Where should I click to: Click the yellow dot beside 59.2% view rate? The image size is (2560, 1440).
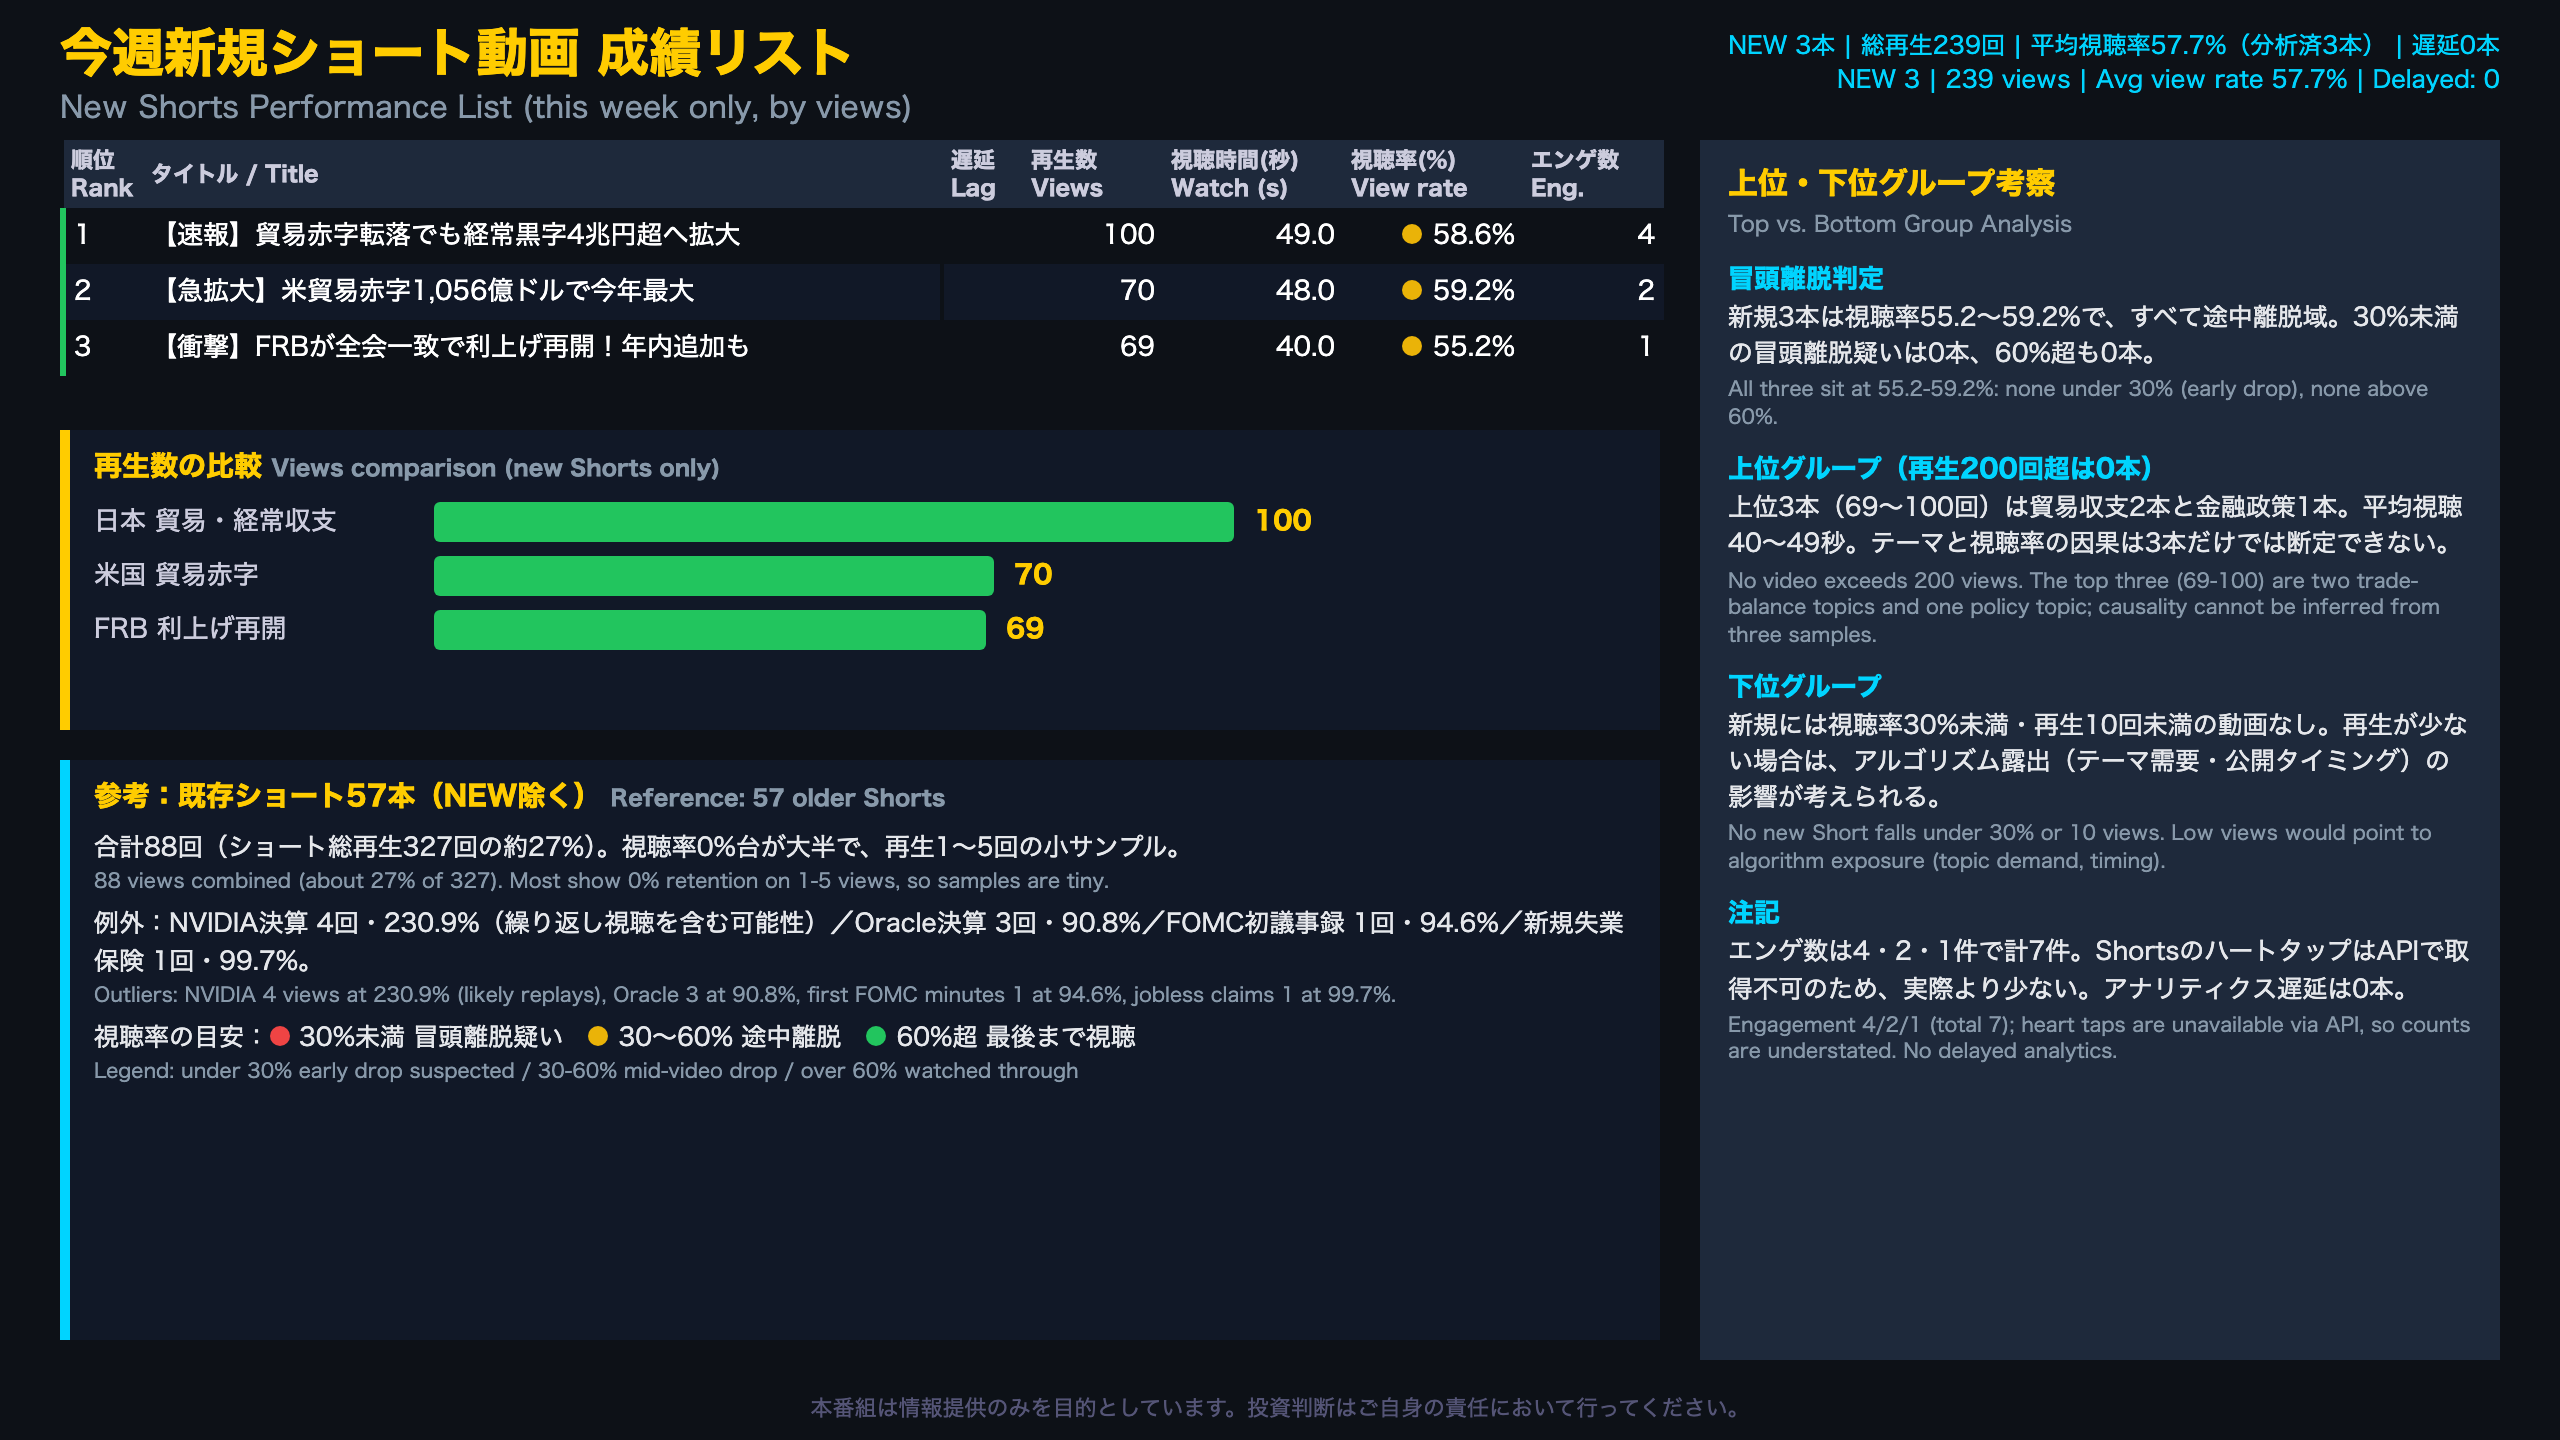[x=1411, y=290]
